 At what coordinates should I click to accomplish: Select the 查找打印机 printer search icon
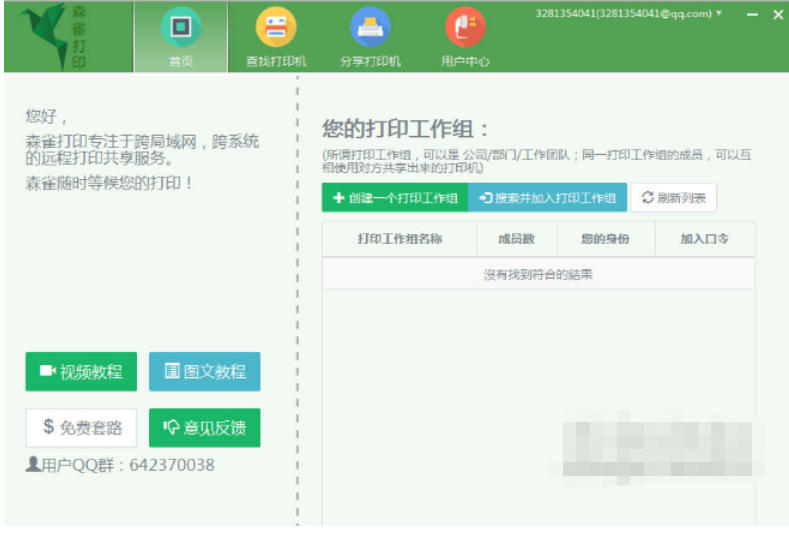(x=276, y=28)
